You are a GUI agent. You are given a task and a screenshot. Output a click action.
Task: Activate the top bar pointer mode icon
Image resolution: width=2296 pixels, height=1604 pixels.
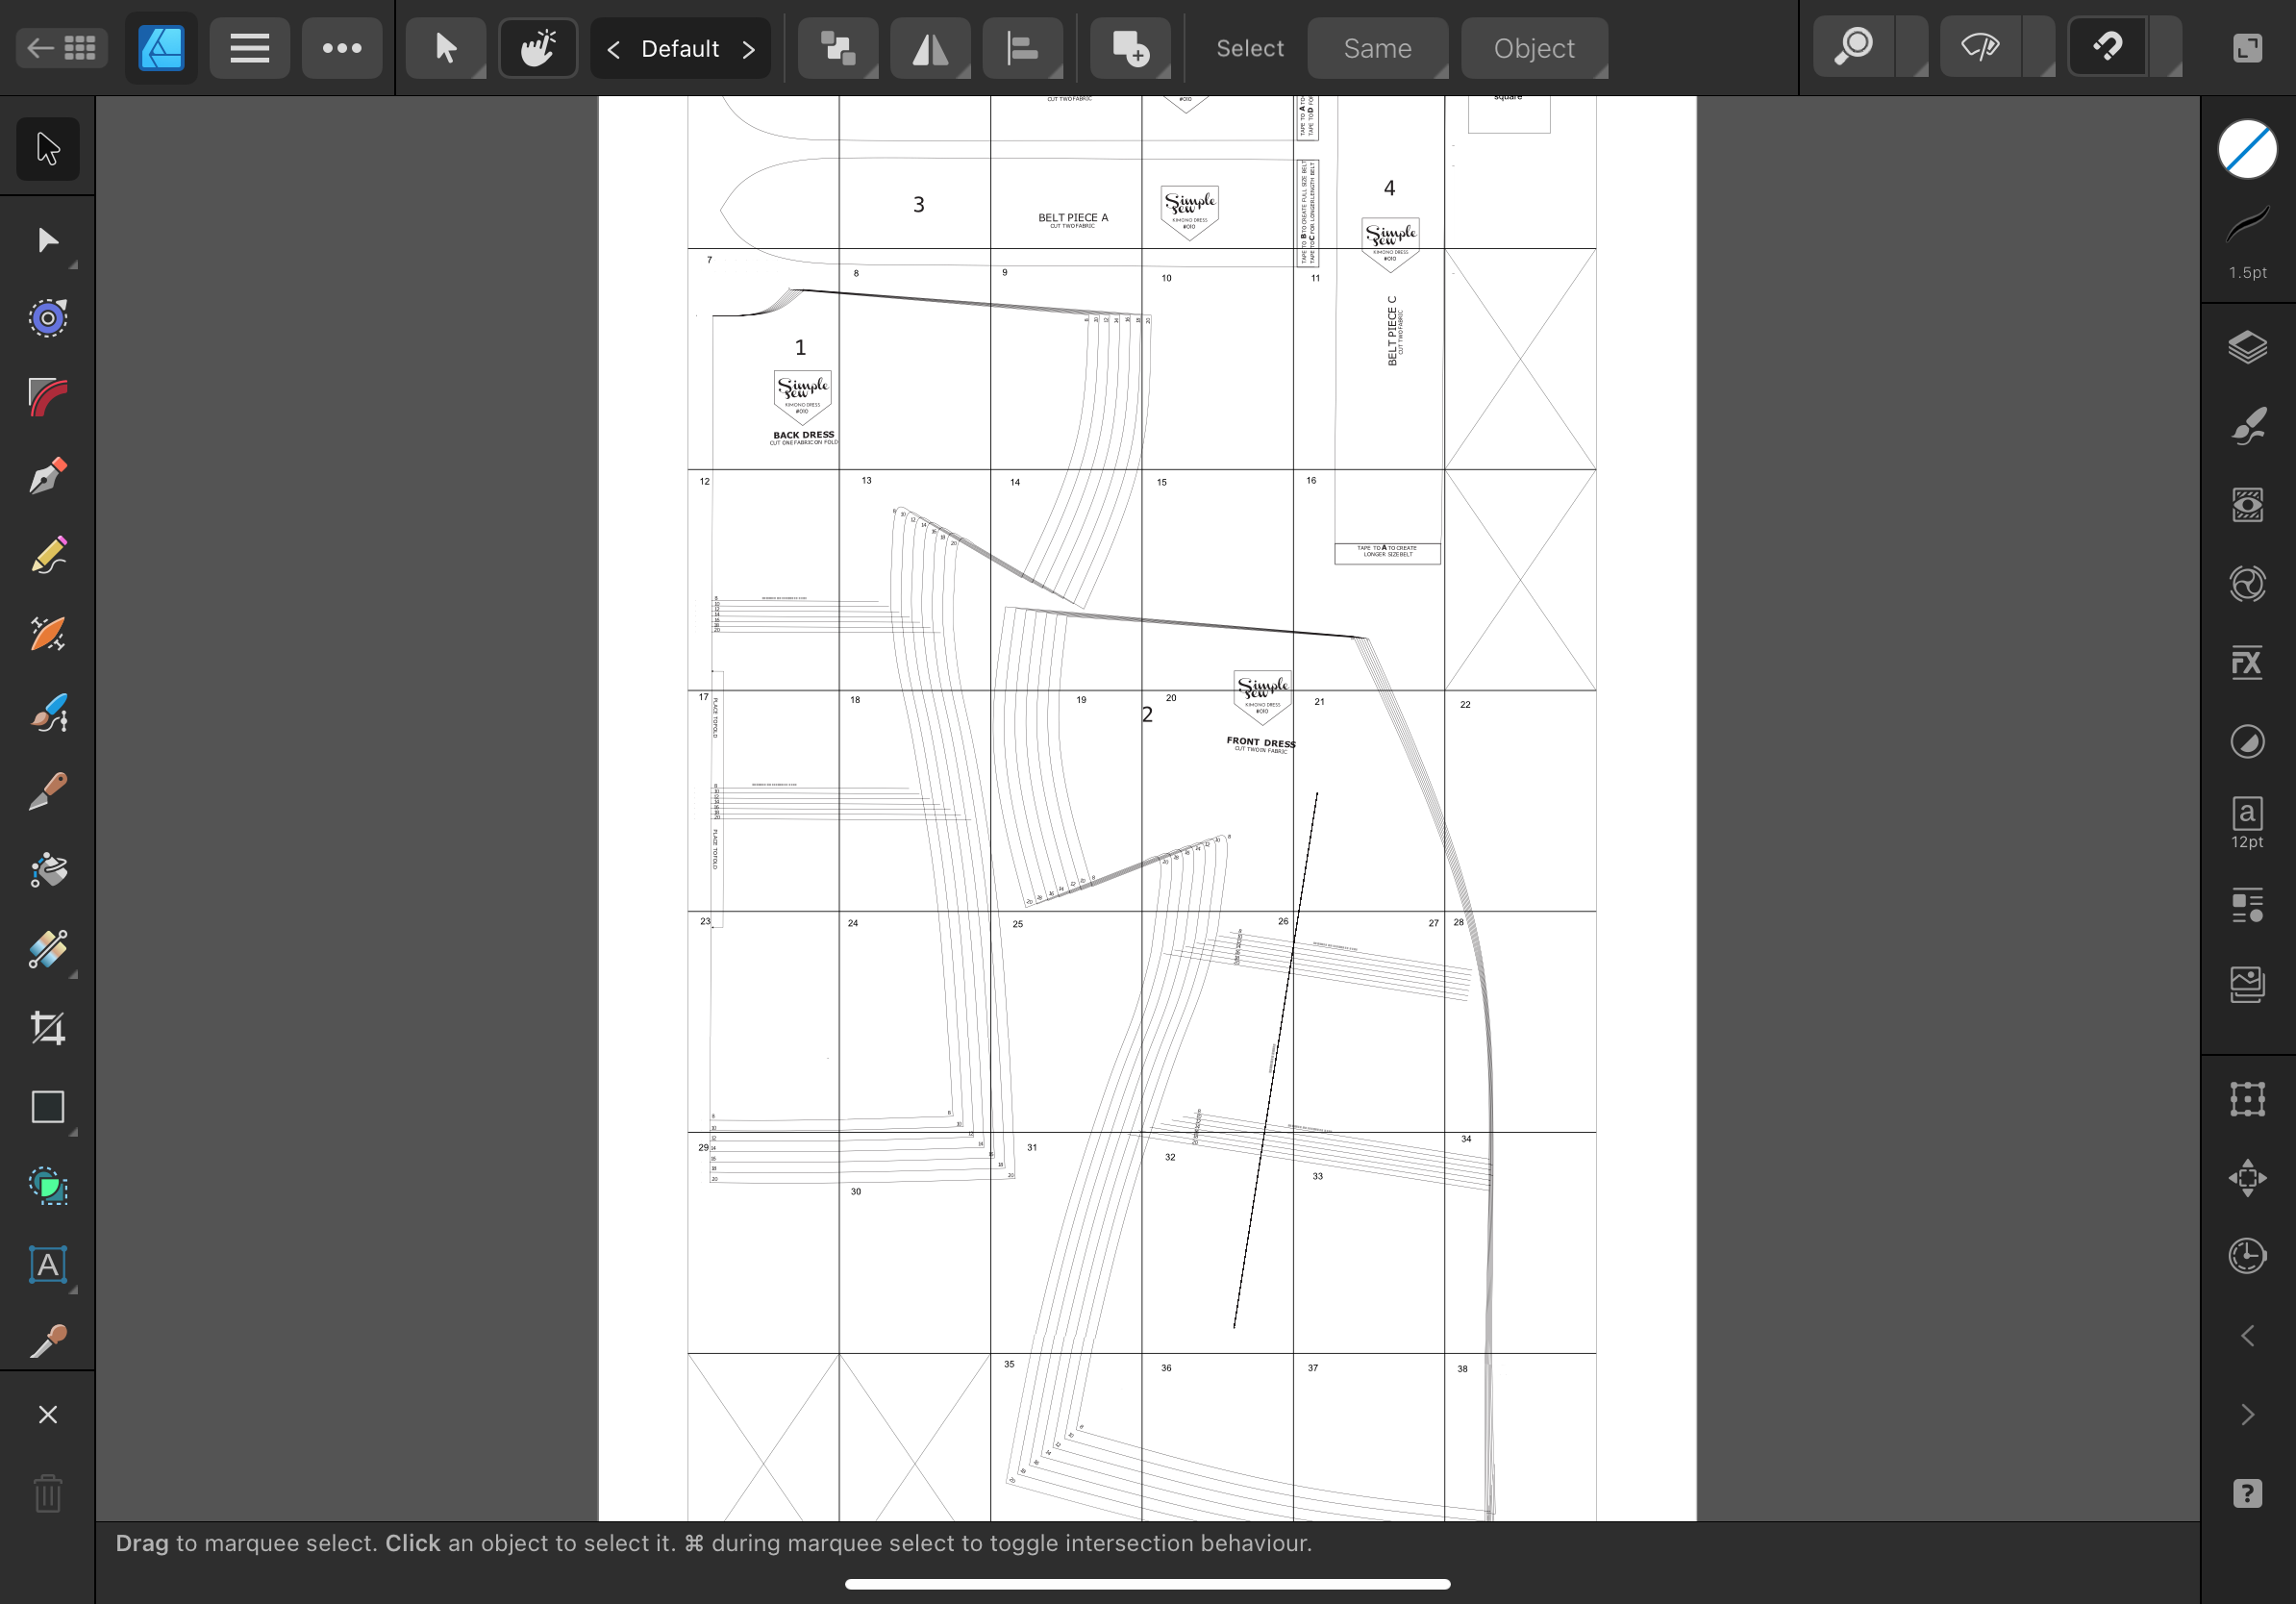coord(446,48)
